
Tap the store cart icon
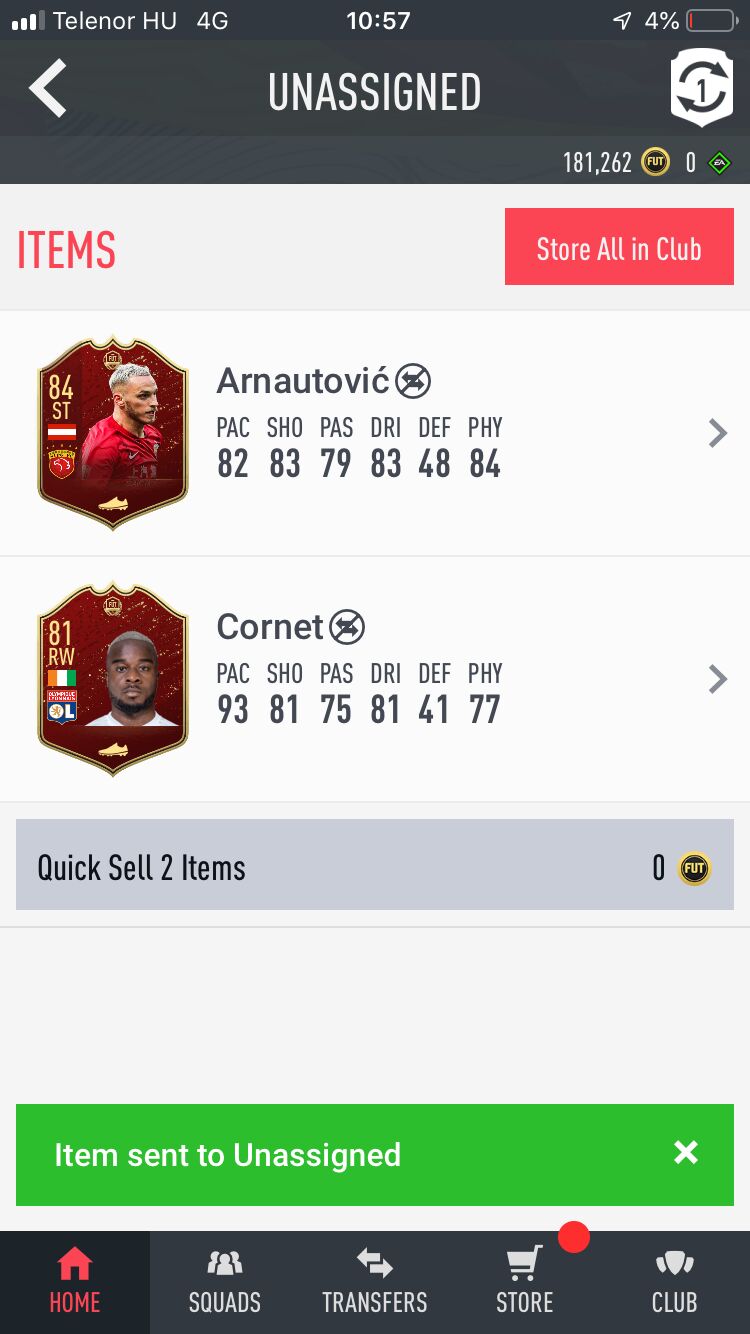tap(525, 1264)
